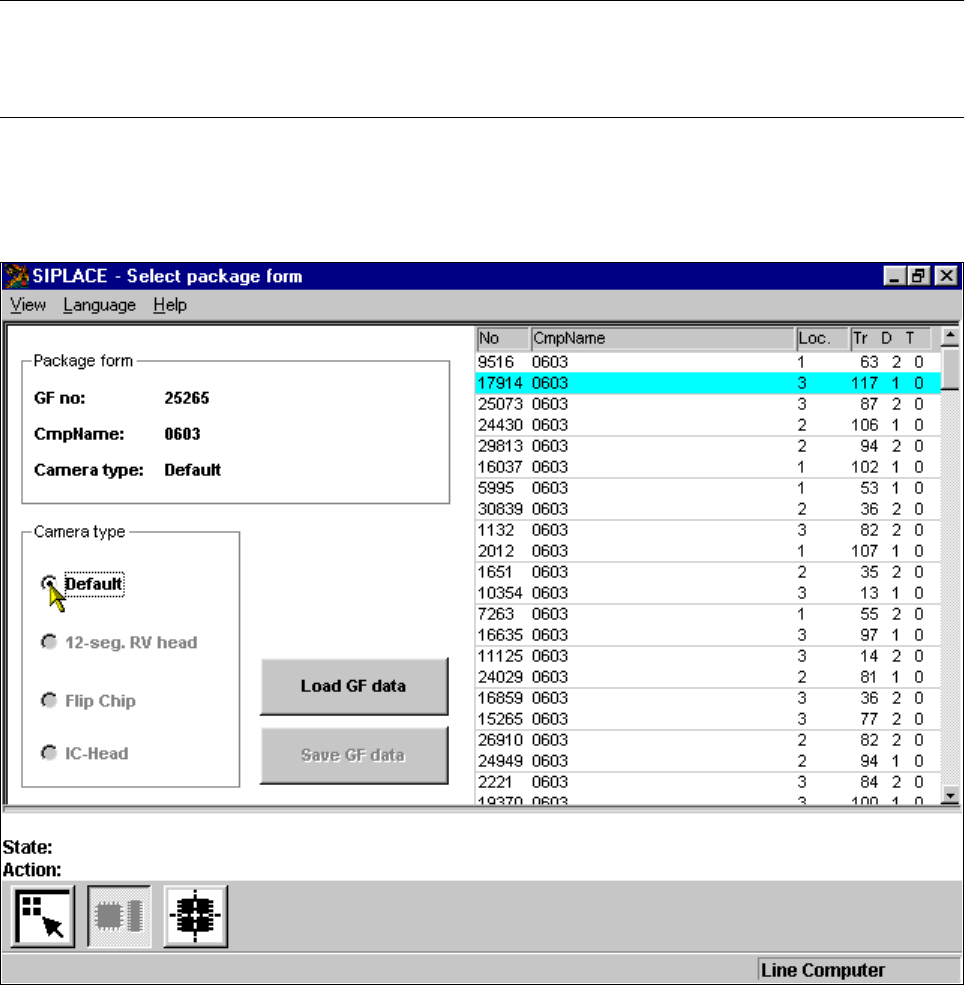Select the Default camera type radio button
This screenshot has height=985, width=965.
point(49,584)
